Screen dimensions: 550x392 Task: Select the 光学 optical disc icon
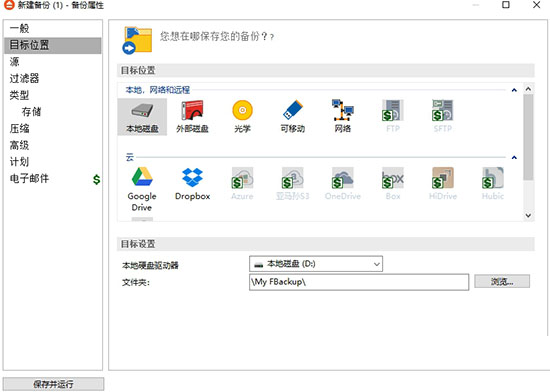pos(242,117)
